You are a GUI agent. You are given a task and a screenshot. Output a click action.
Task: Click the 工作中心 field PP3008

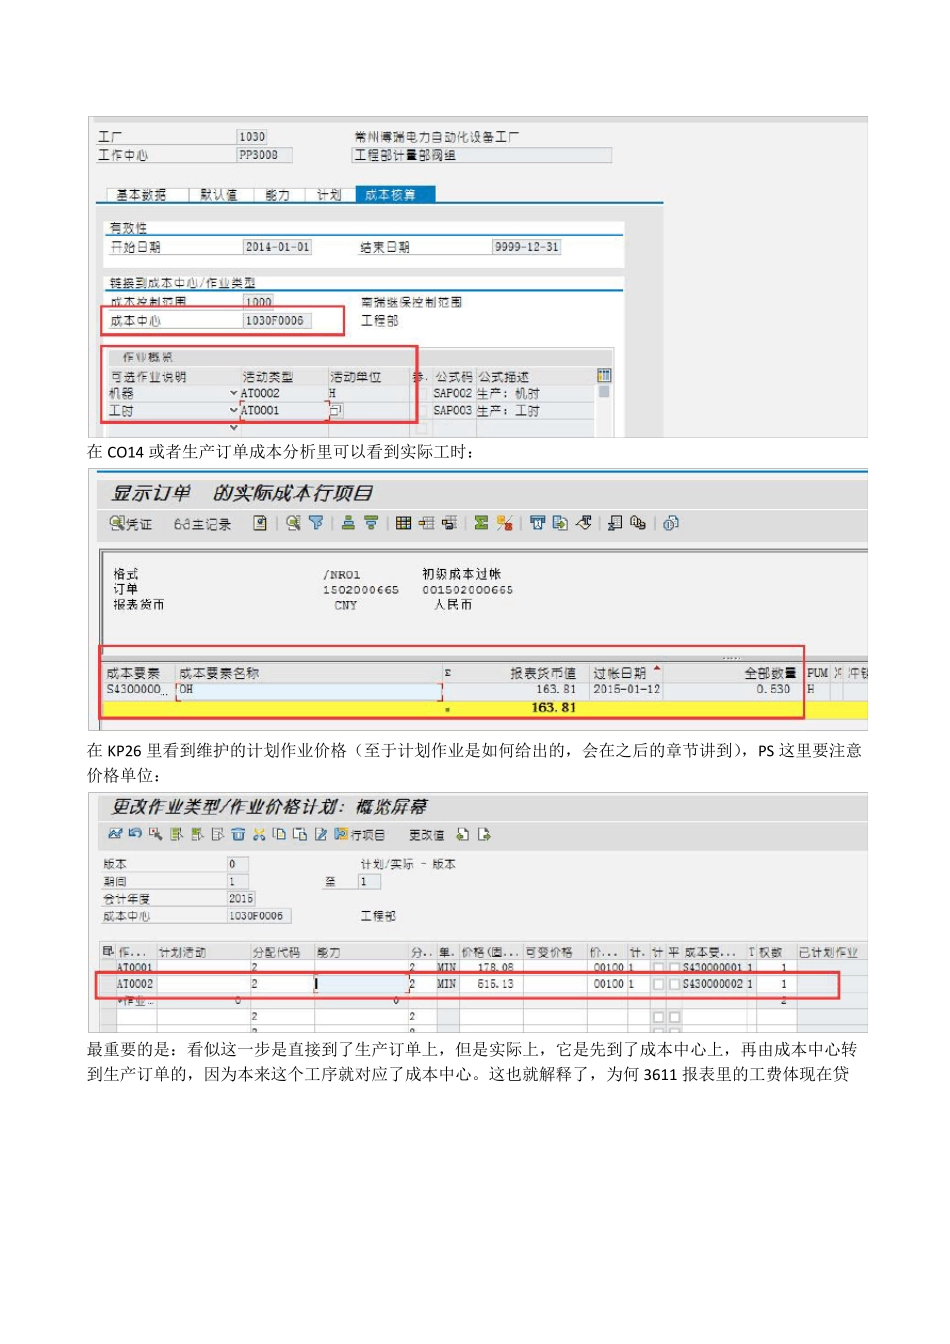(264, 155)
